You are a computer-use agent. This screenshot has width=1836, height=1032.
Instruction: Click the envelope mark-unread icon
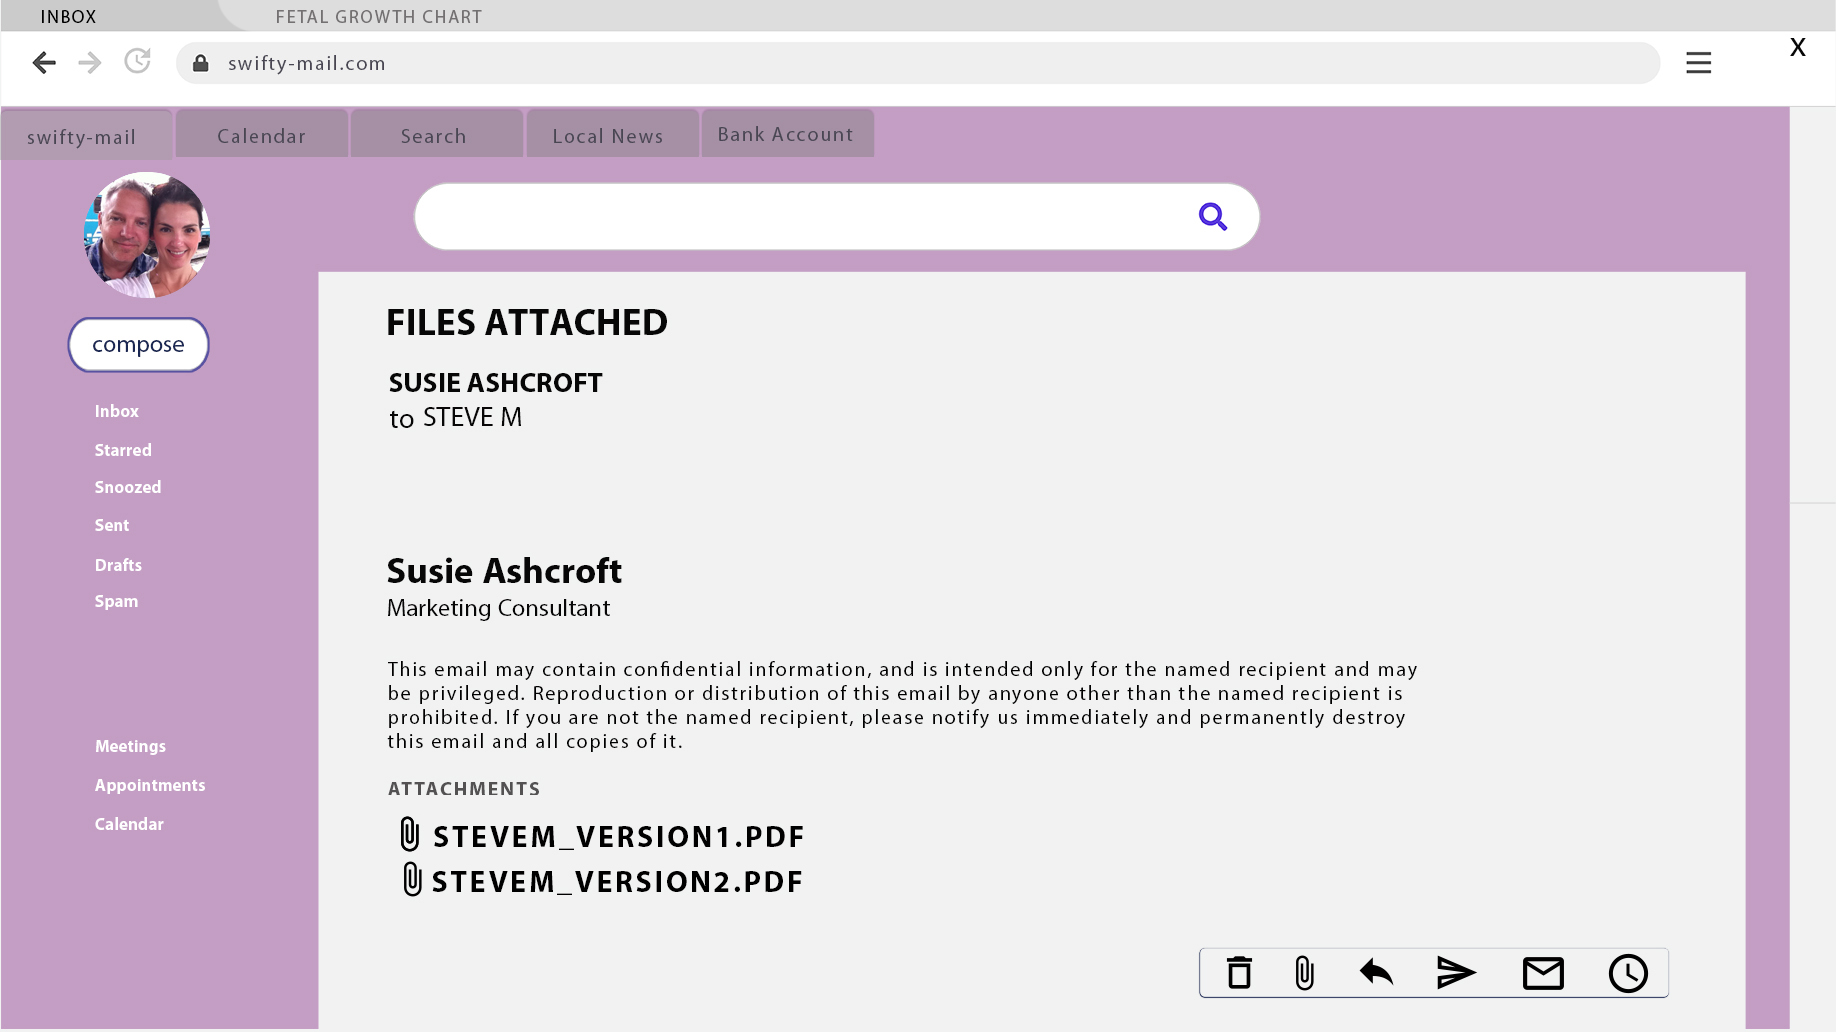[1542, 972]
